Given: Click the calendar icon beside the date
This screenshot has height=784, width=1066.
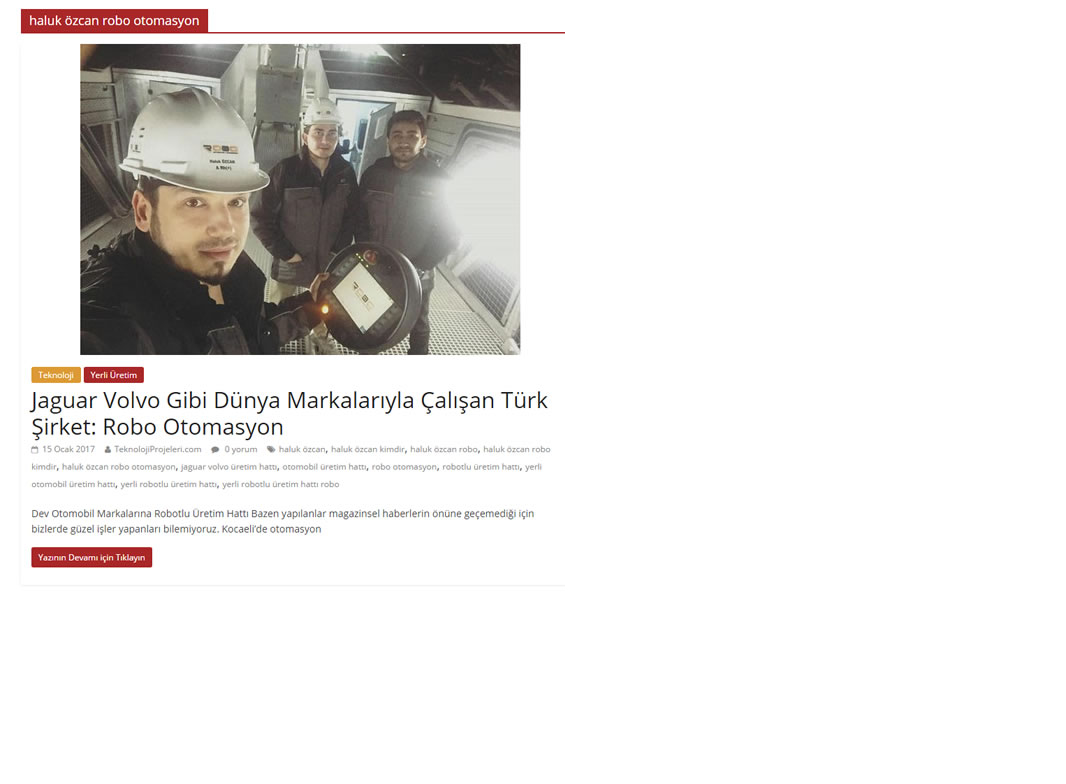Looking at the screenshot, I should point(35,449).
